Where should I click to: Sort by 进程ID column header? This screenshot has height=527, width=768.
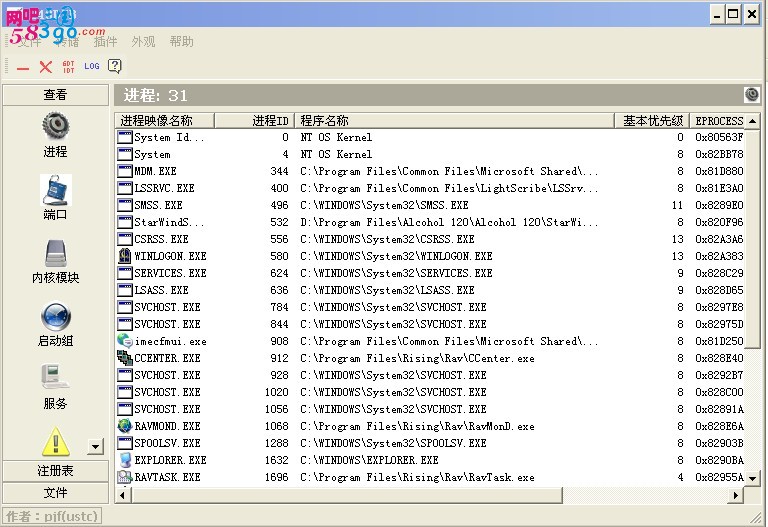(254, 120)
